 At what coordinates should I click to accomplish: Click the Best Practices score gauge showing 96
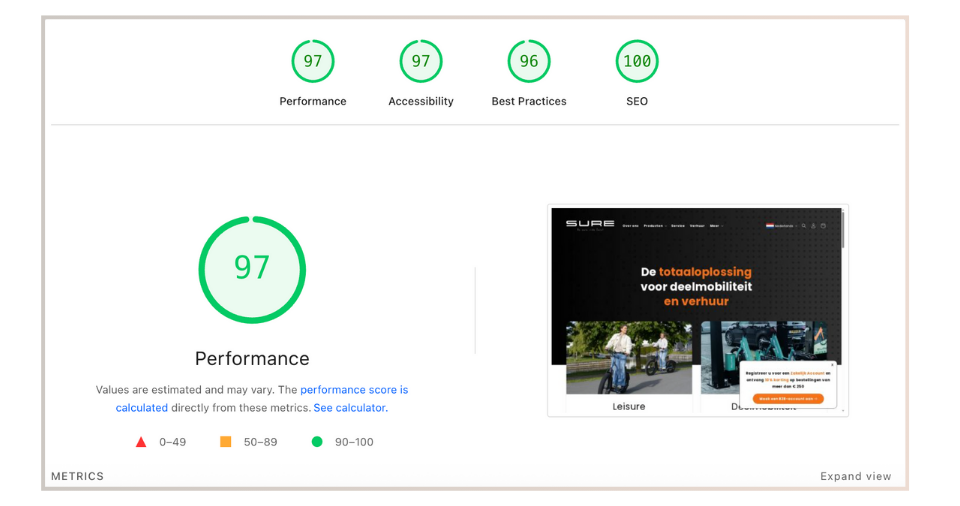click(x=529, y=61)
